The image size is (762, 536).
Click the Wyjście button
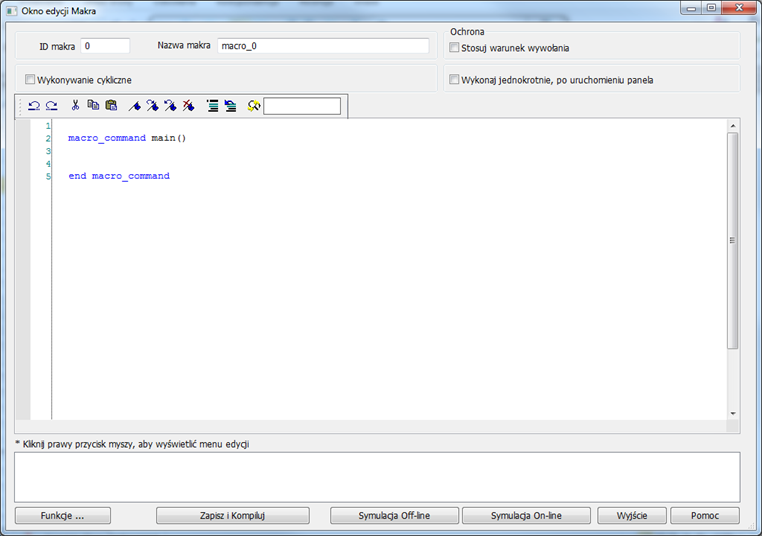632,516
